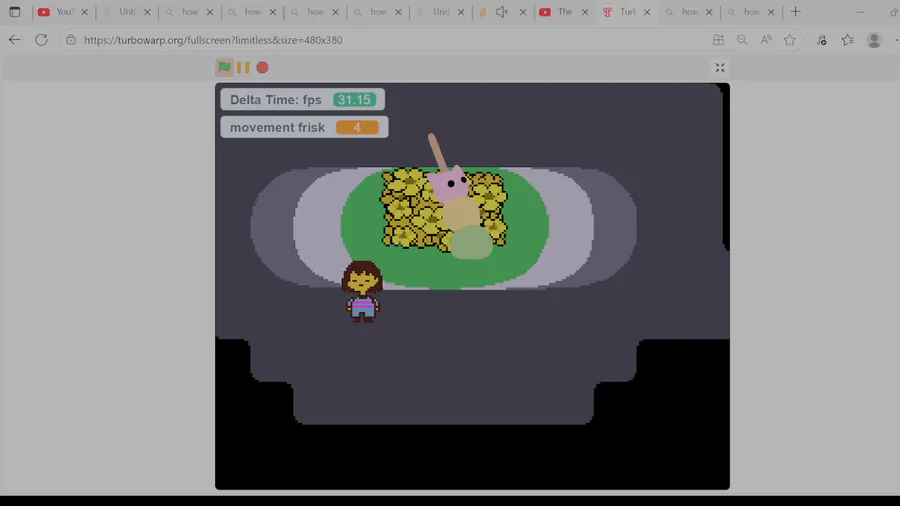
Task: Close the 'Unti' tab
Action: 147,11
